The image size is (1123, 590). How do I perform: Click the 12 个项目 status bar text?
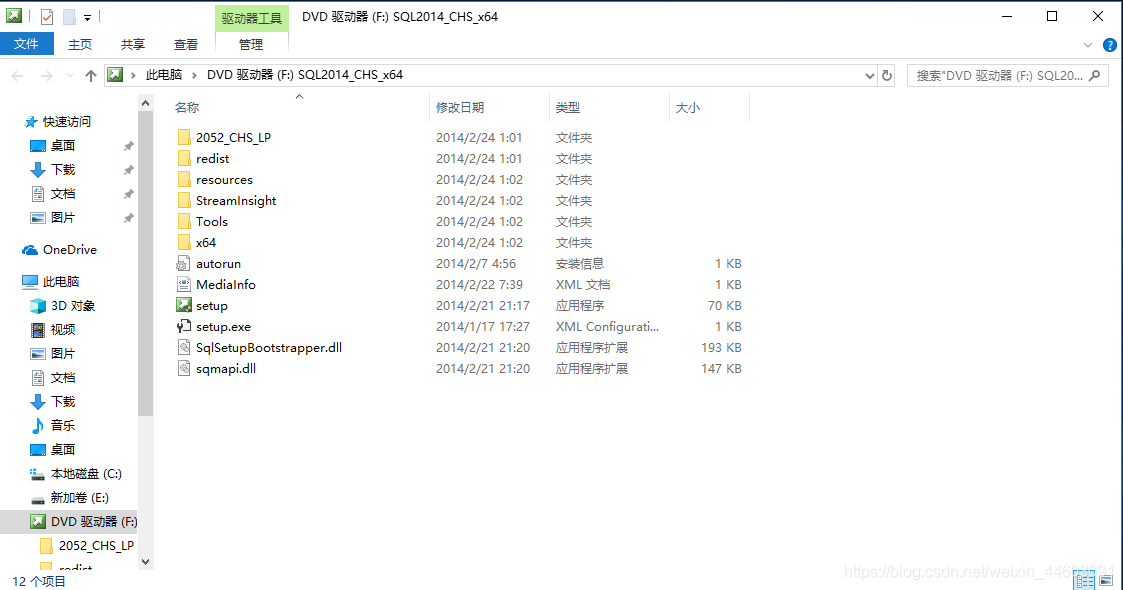click(x=39, y=581)
